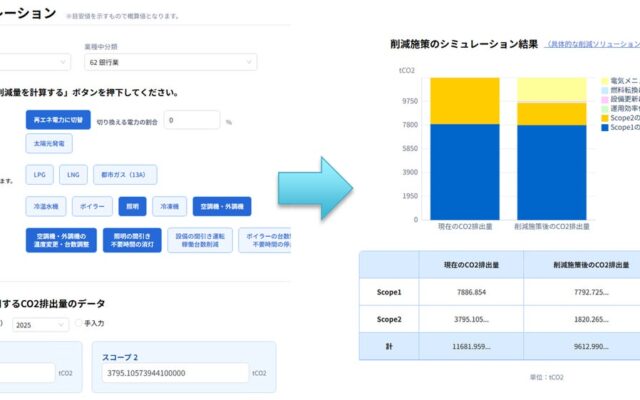The width and height of the screenshot is (640, 400).
Task: Click the 11681.959... total cell
Action: coord(471,347)
